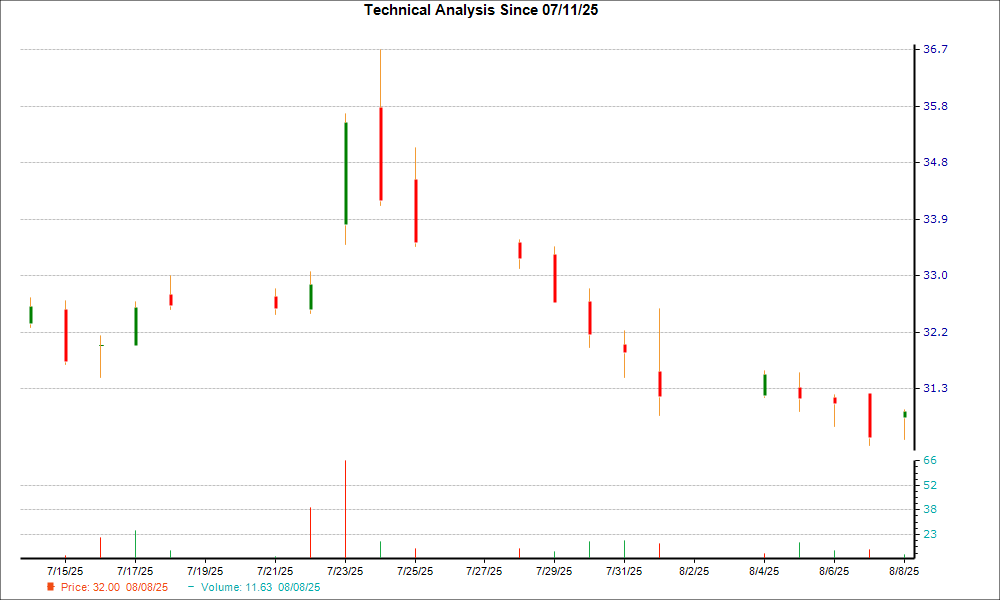Screen dimensions: 1000x600
Task: Click the 8/8/25 date label
Action: click(x=904, y=571)
